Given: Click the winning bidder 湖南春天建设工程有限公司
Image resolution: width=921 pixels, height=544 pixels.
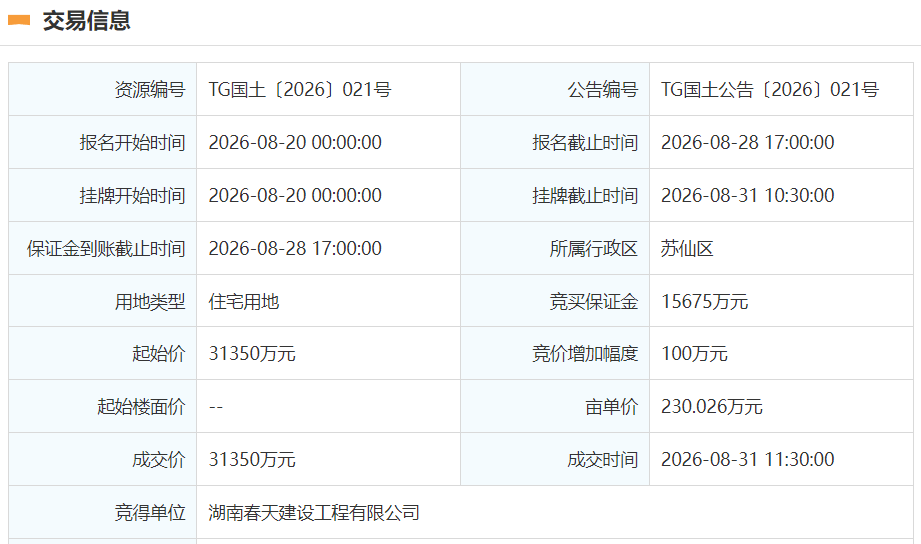Looking at the screenshot, I should pyautogui.click(x=314, y=513).
